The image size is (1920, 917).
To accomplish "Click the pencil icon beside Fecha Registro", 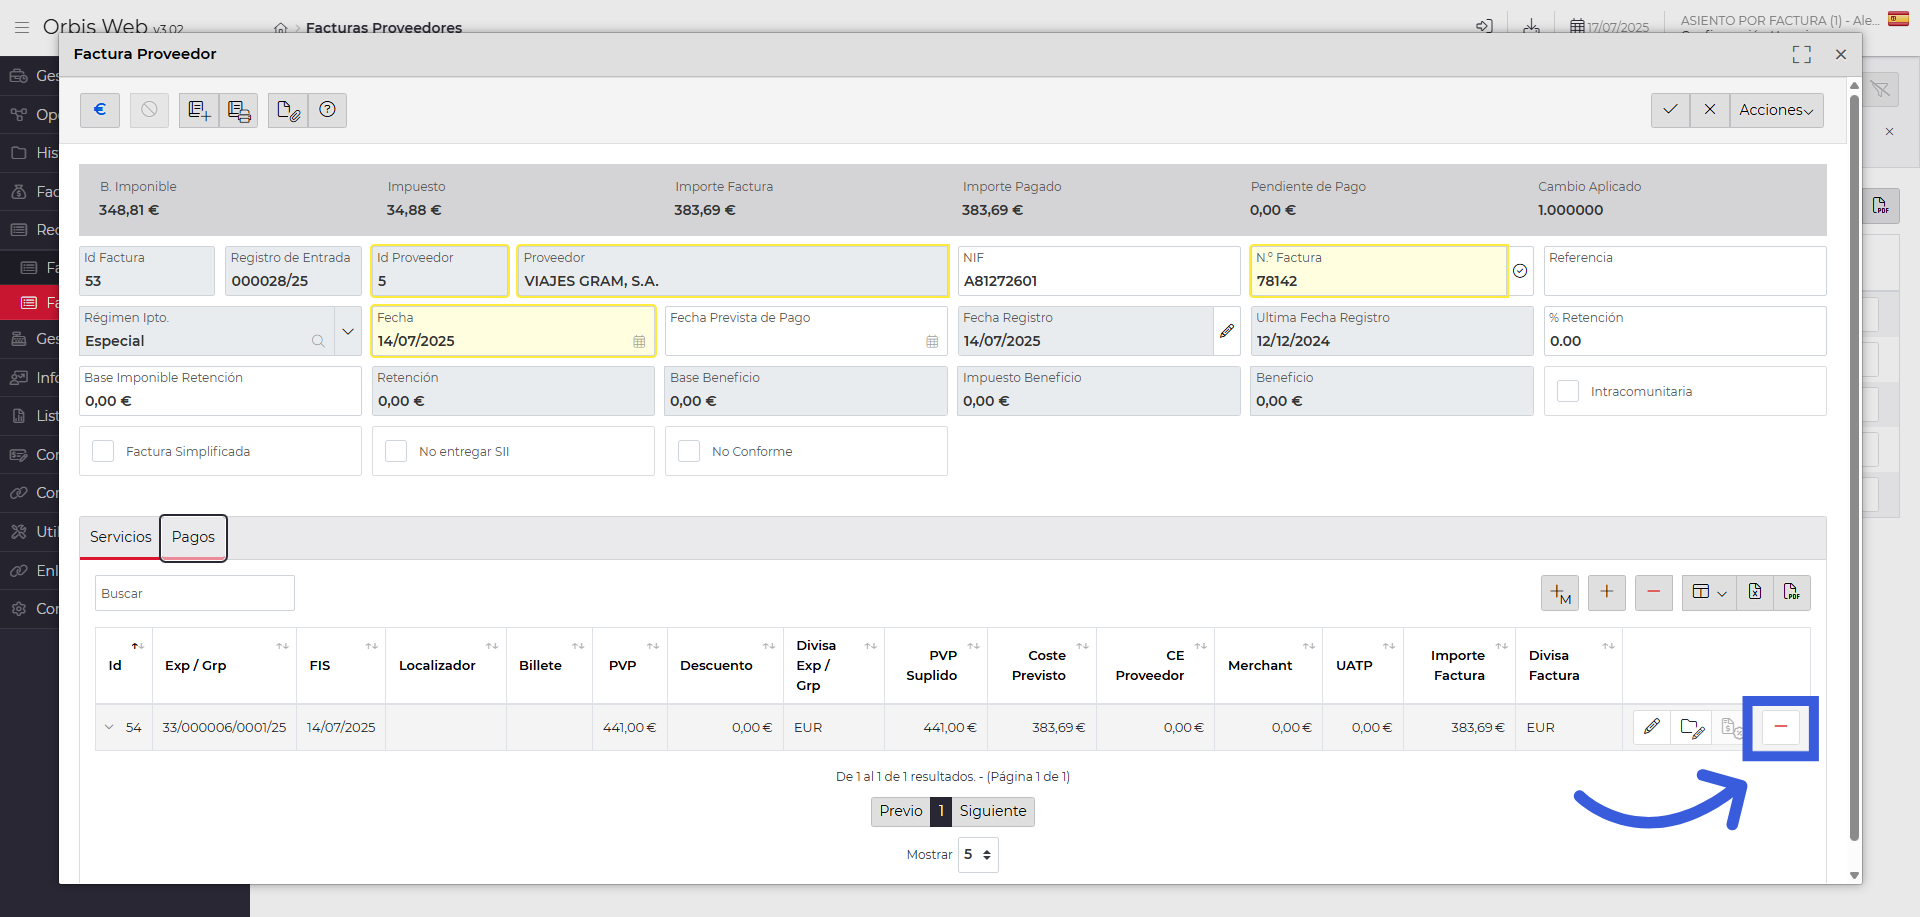I will point(1227,331).
